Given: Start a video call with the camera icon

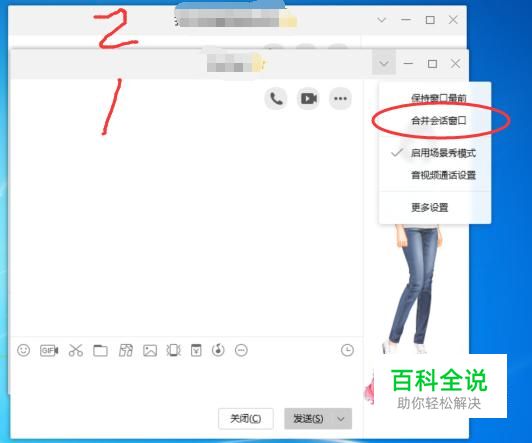Looking at the screenshot, I should coord(308,99).
